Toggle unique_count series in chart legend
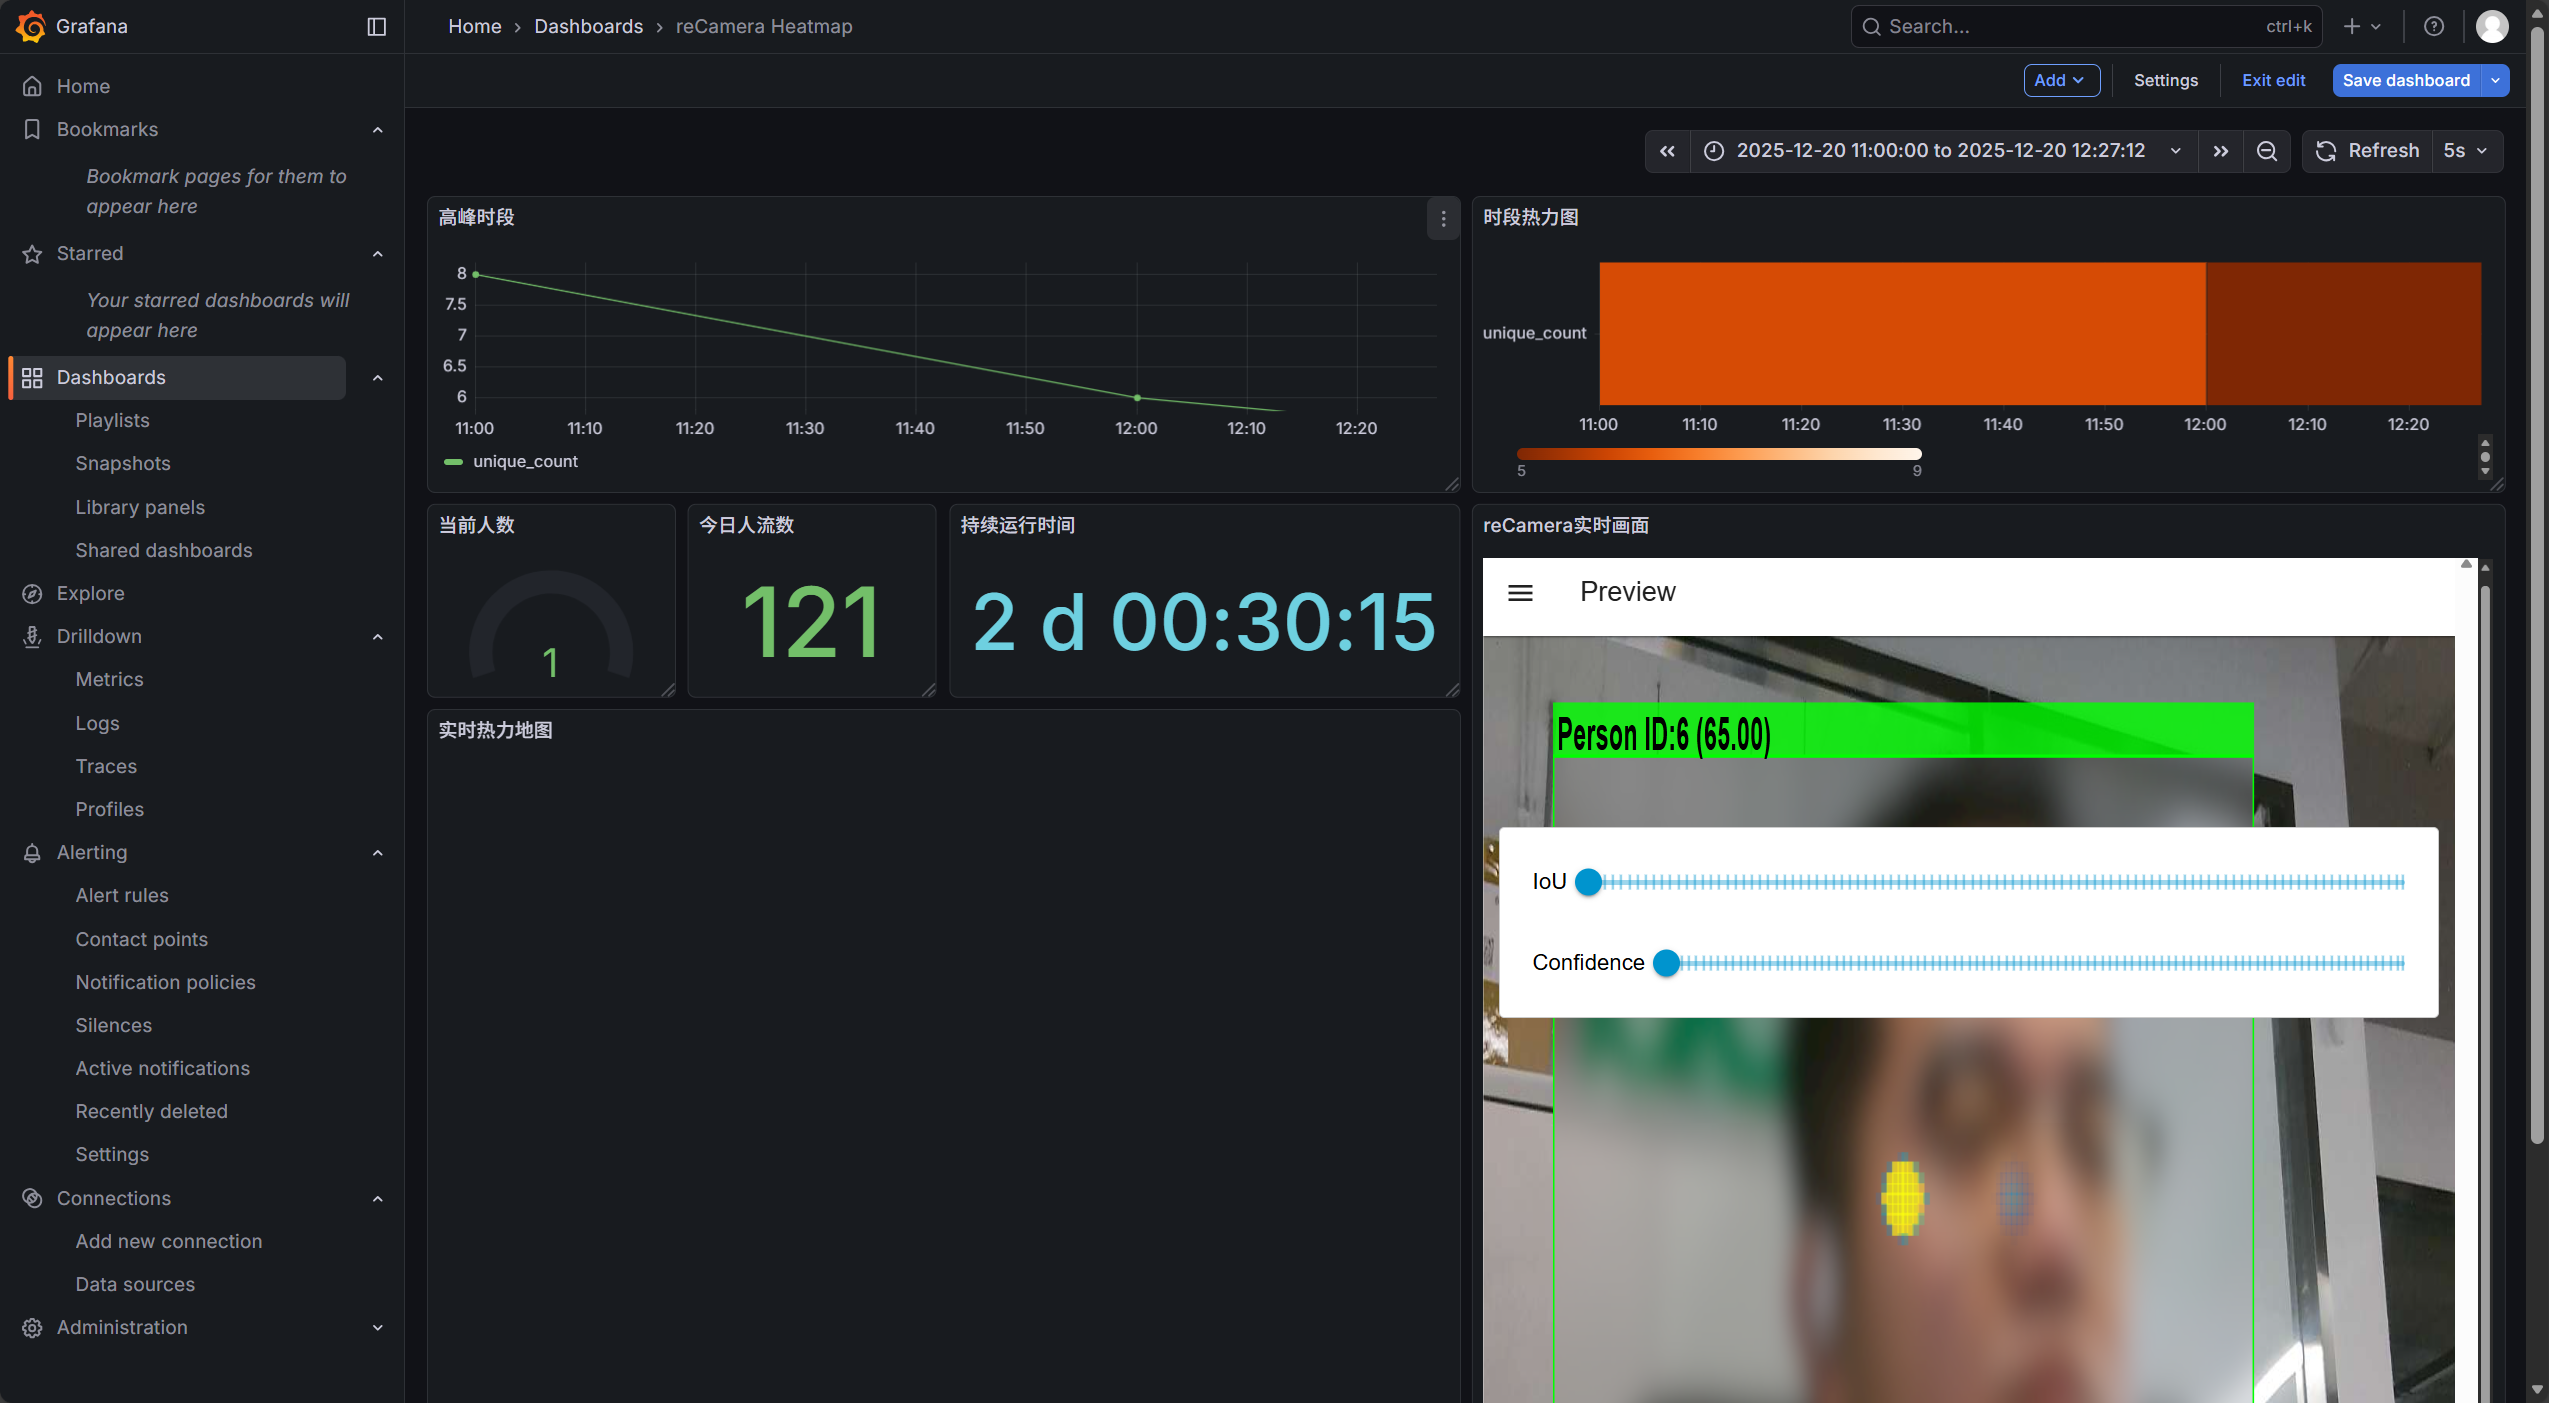2549x1403 pixels. (x=524, y=462)
